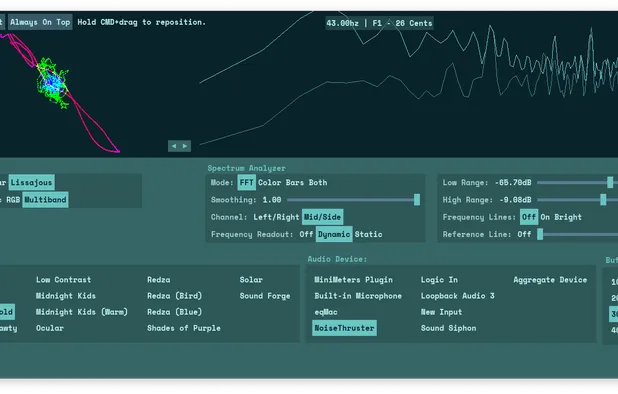Image resolution: width=618 pixels, height=394 pixels.
Task: Click the High Range slider handle
Action: 603,200
